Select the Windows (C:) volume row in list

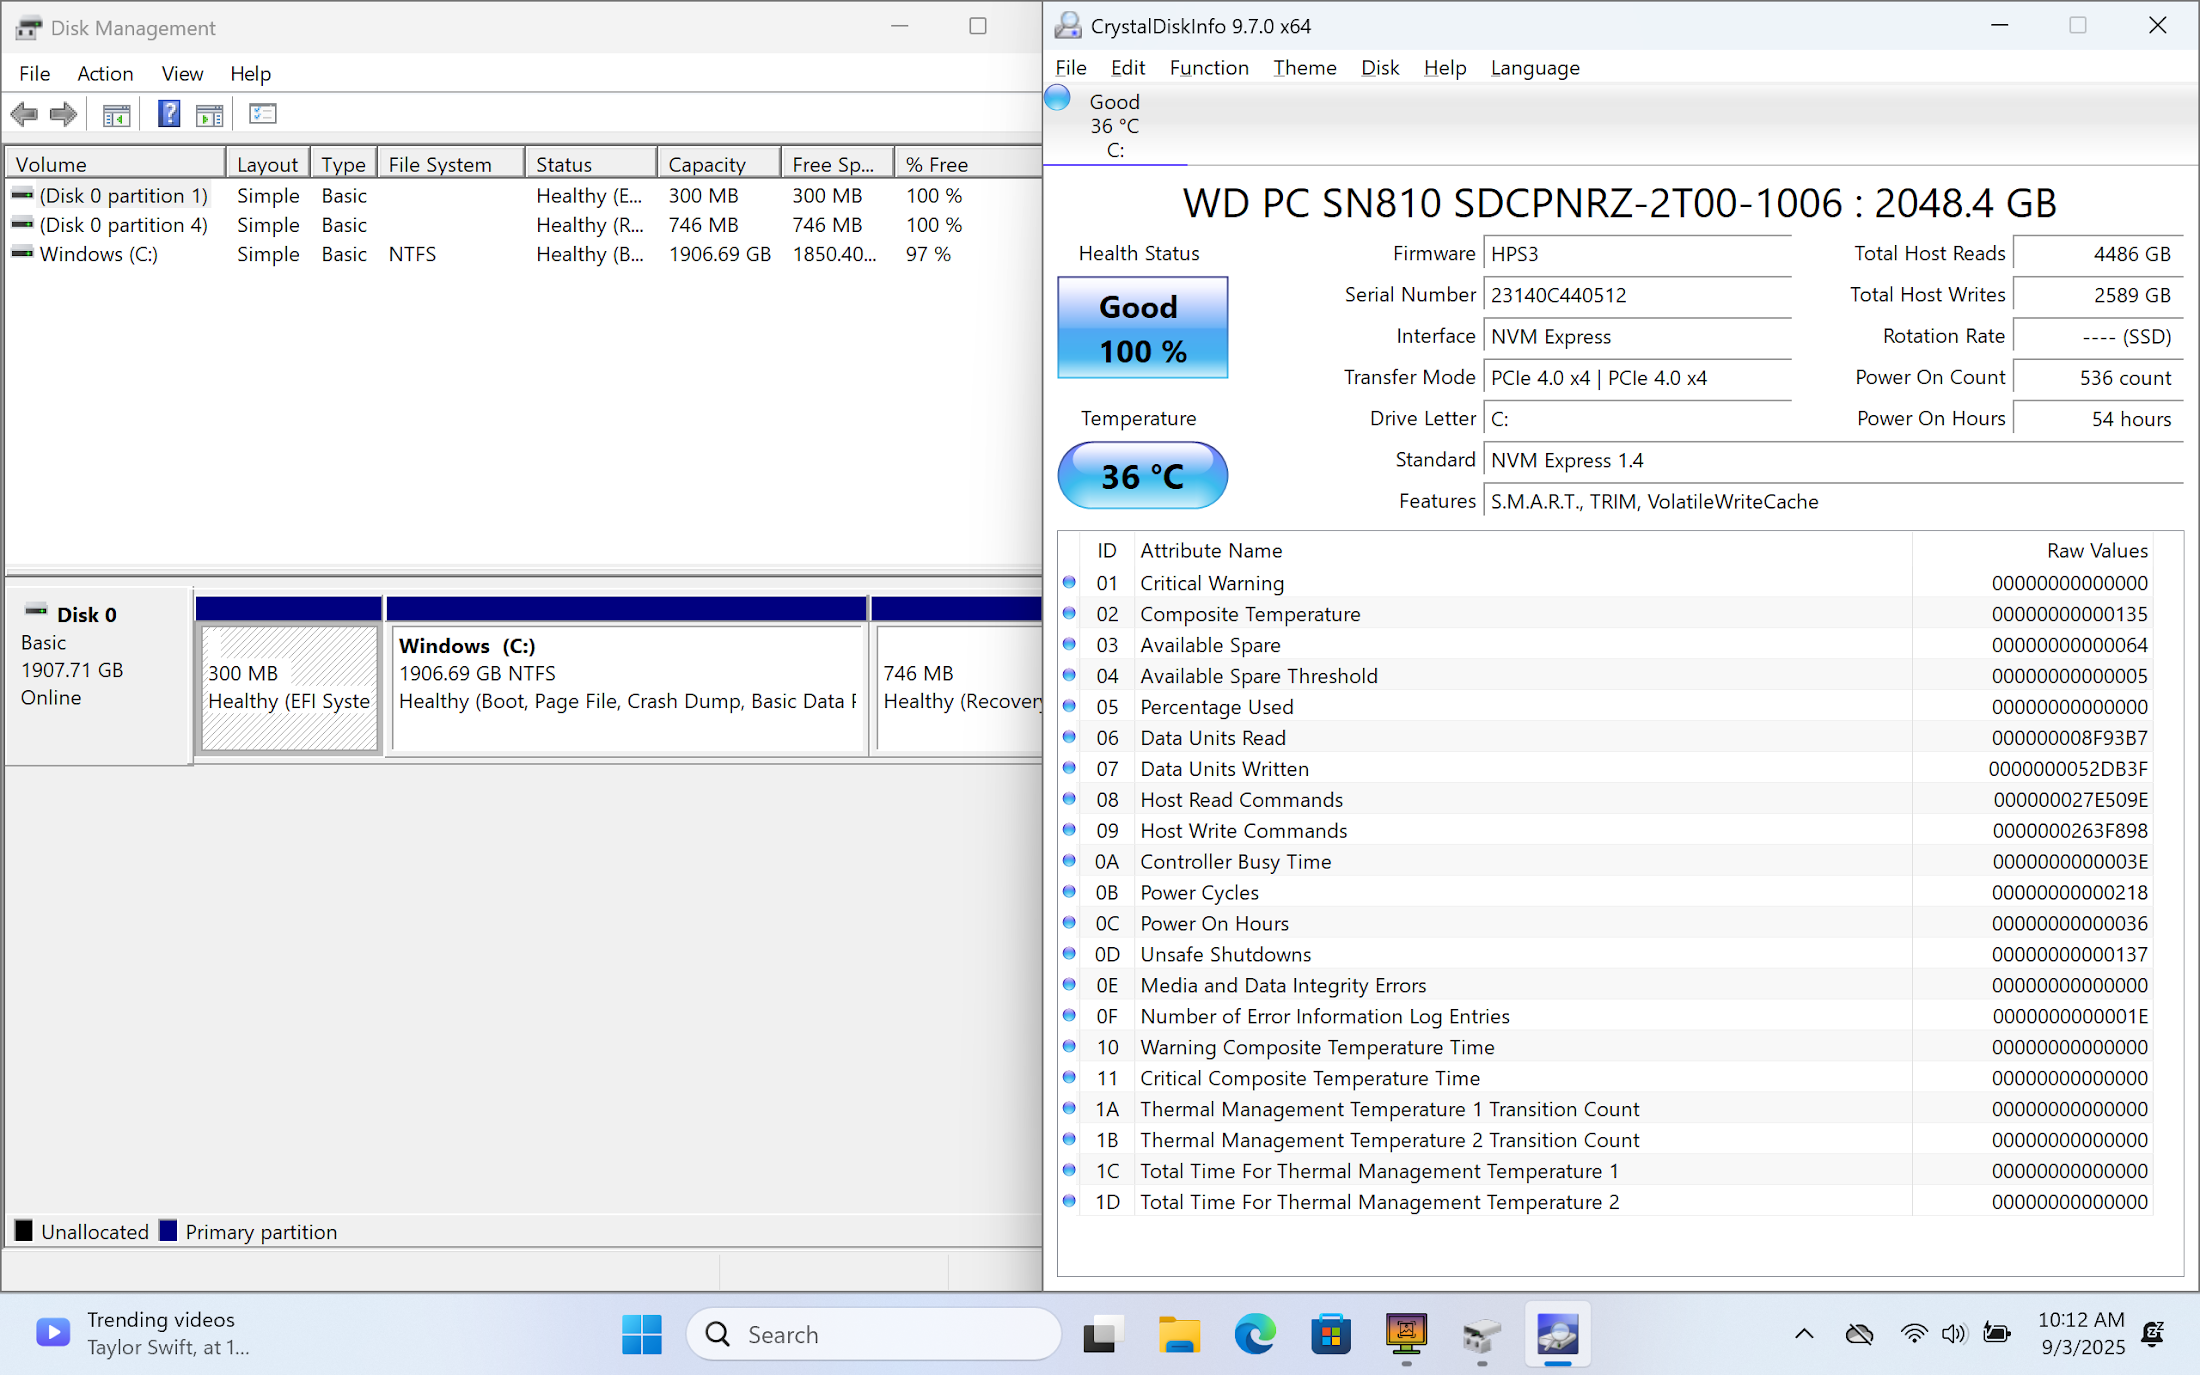tap(523, 254)
